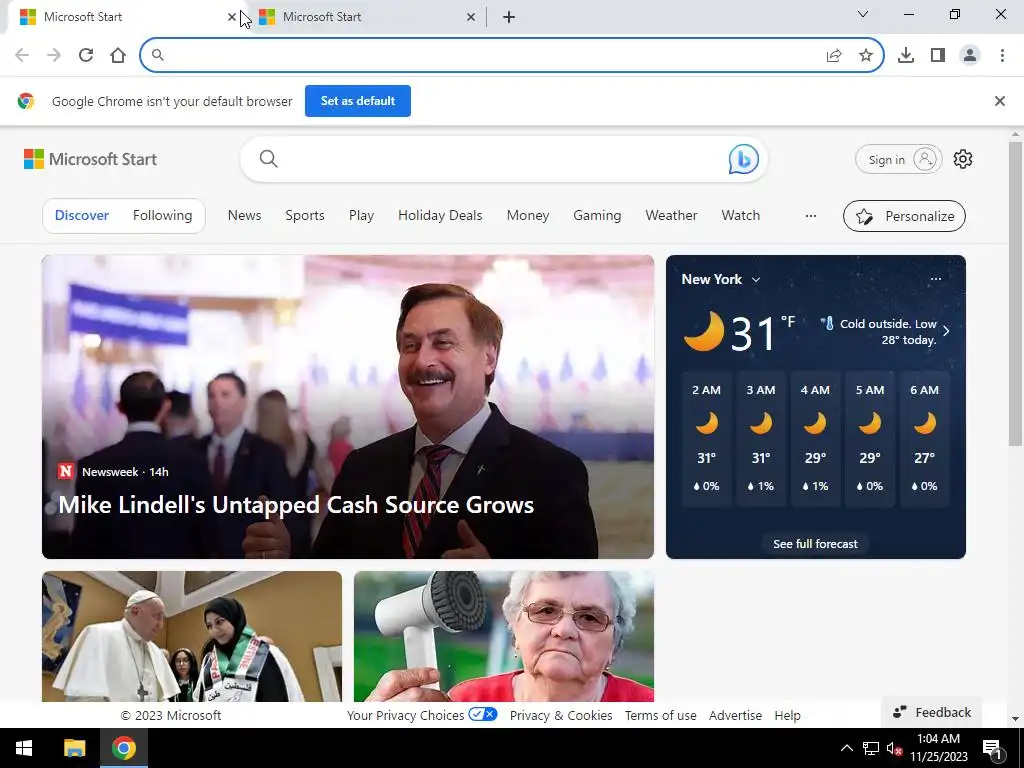Open the shower brush woman thumbnail
The width and height of the screenshot is (1024, 768).
point(504,637)
